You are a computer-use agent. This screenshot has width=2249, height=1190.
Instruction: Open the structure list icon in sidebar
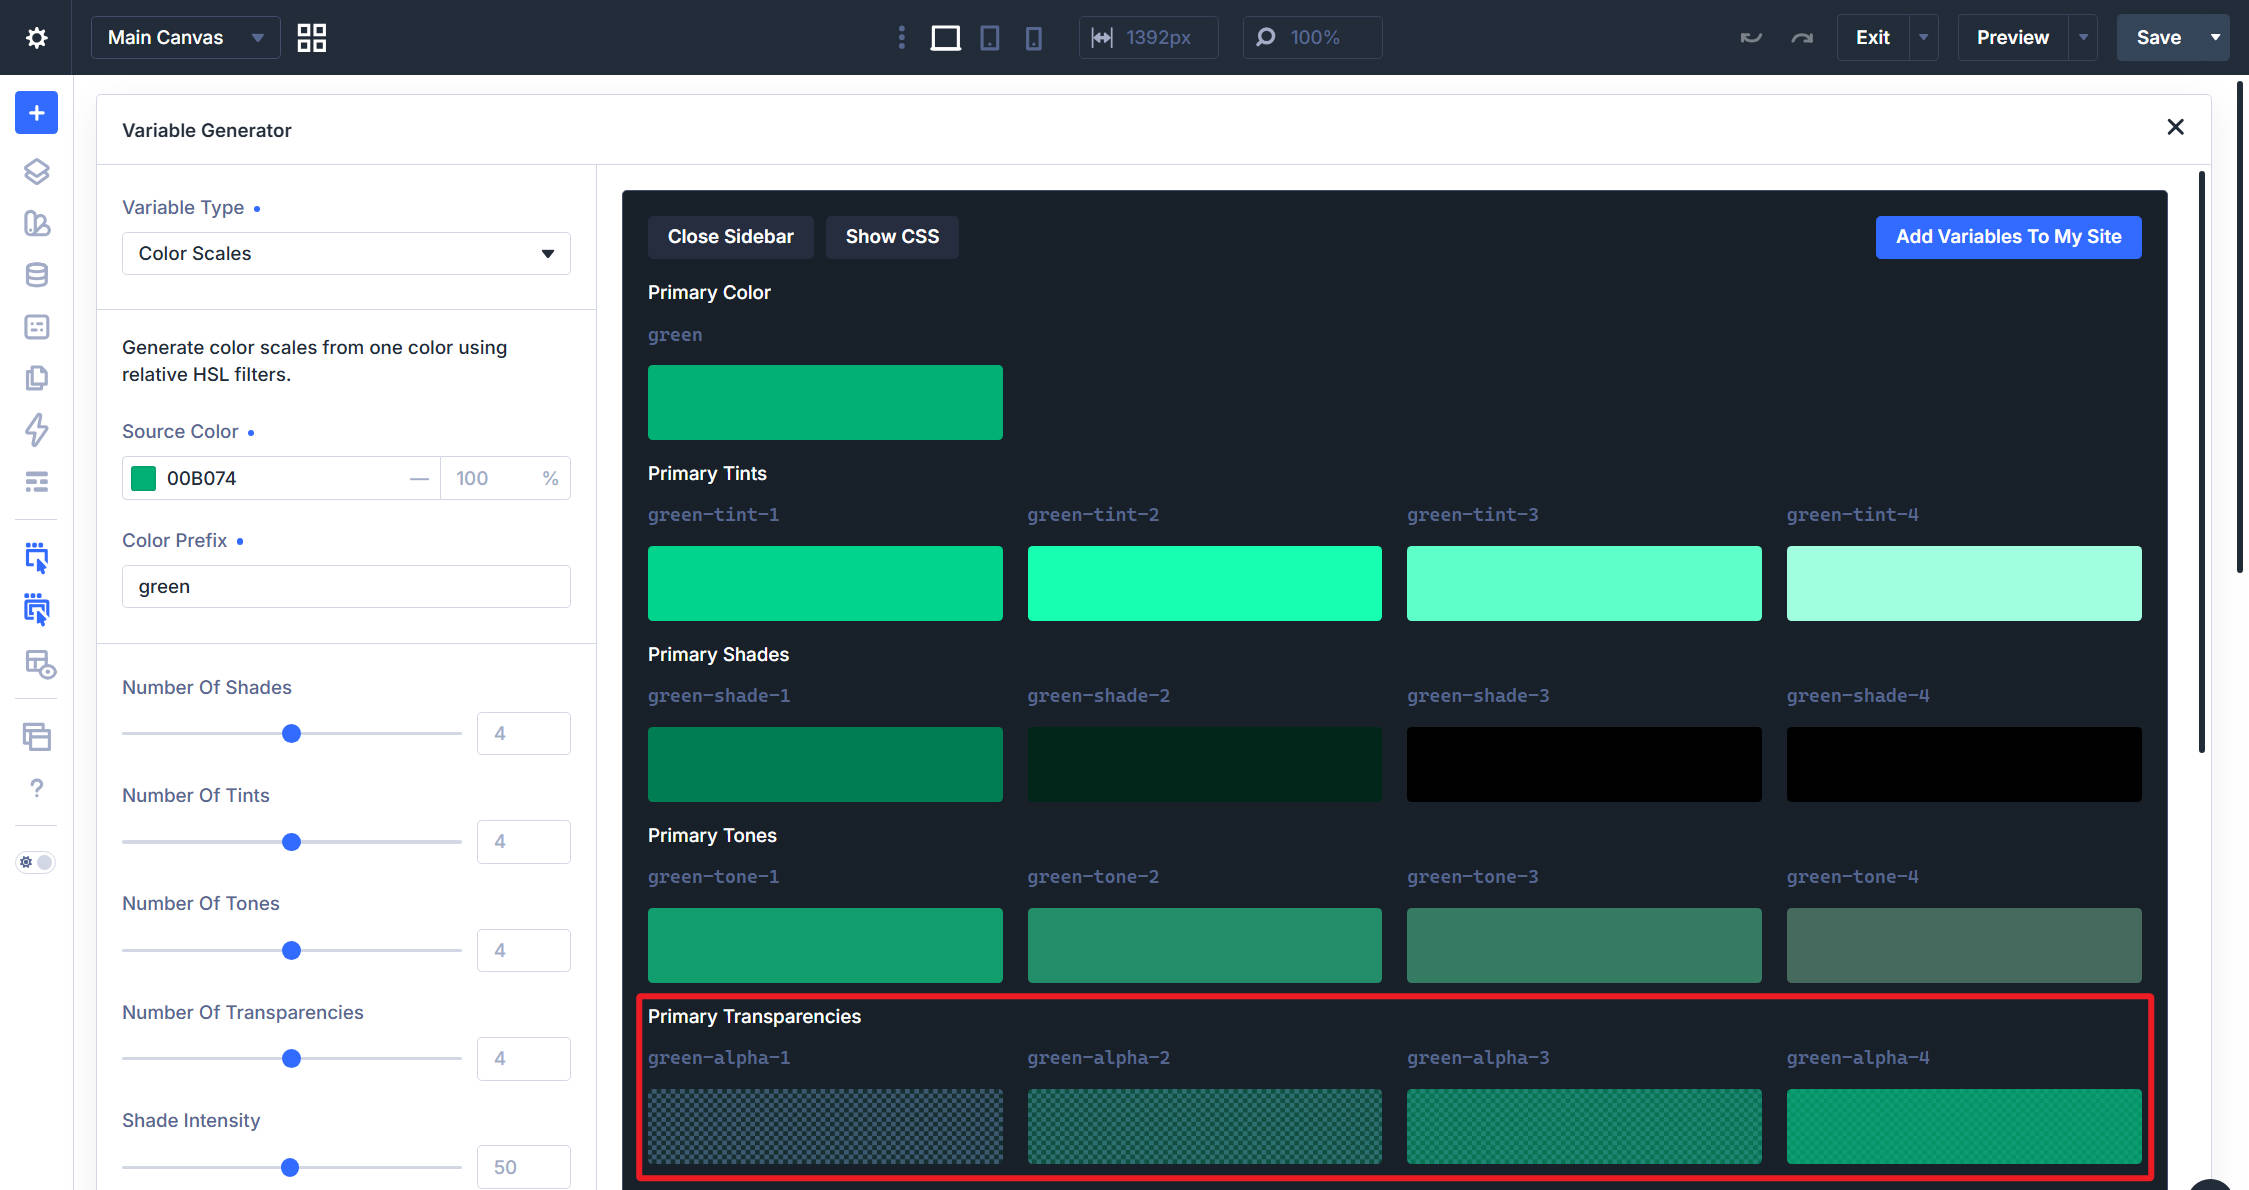pyautogui.click(x=36, y=482)
